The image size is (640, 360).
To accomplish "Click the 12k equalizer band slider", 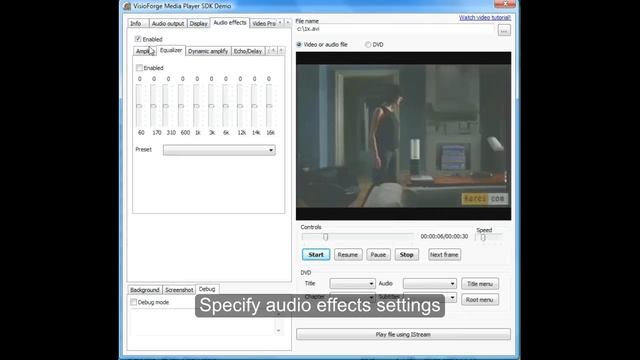I will pyautogui.click(x=240, y=106).
